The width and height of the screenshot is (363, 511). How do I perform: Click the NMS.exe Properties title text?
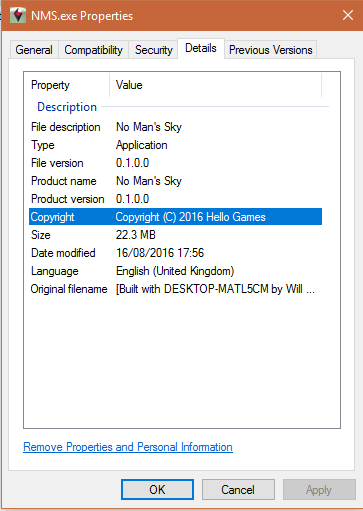click(x=82, y=16)
